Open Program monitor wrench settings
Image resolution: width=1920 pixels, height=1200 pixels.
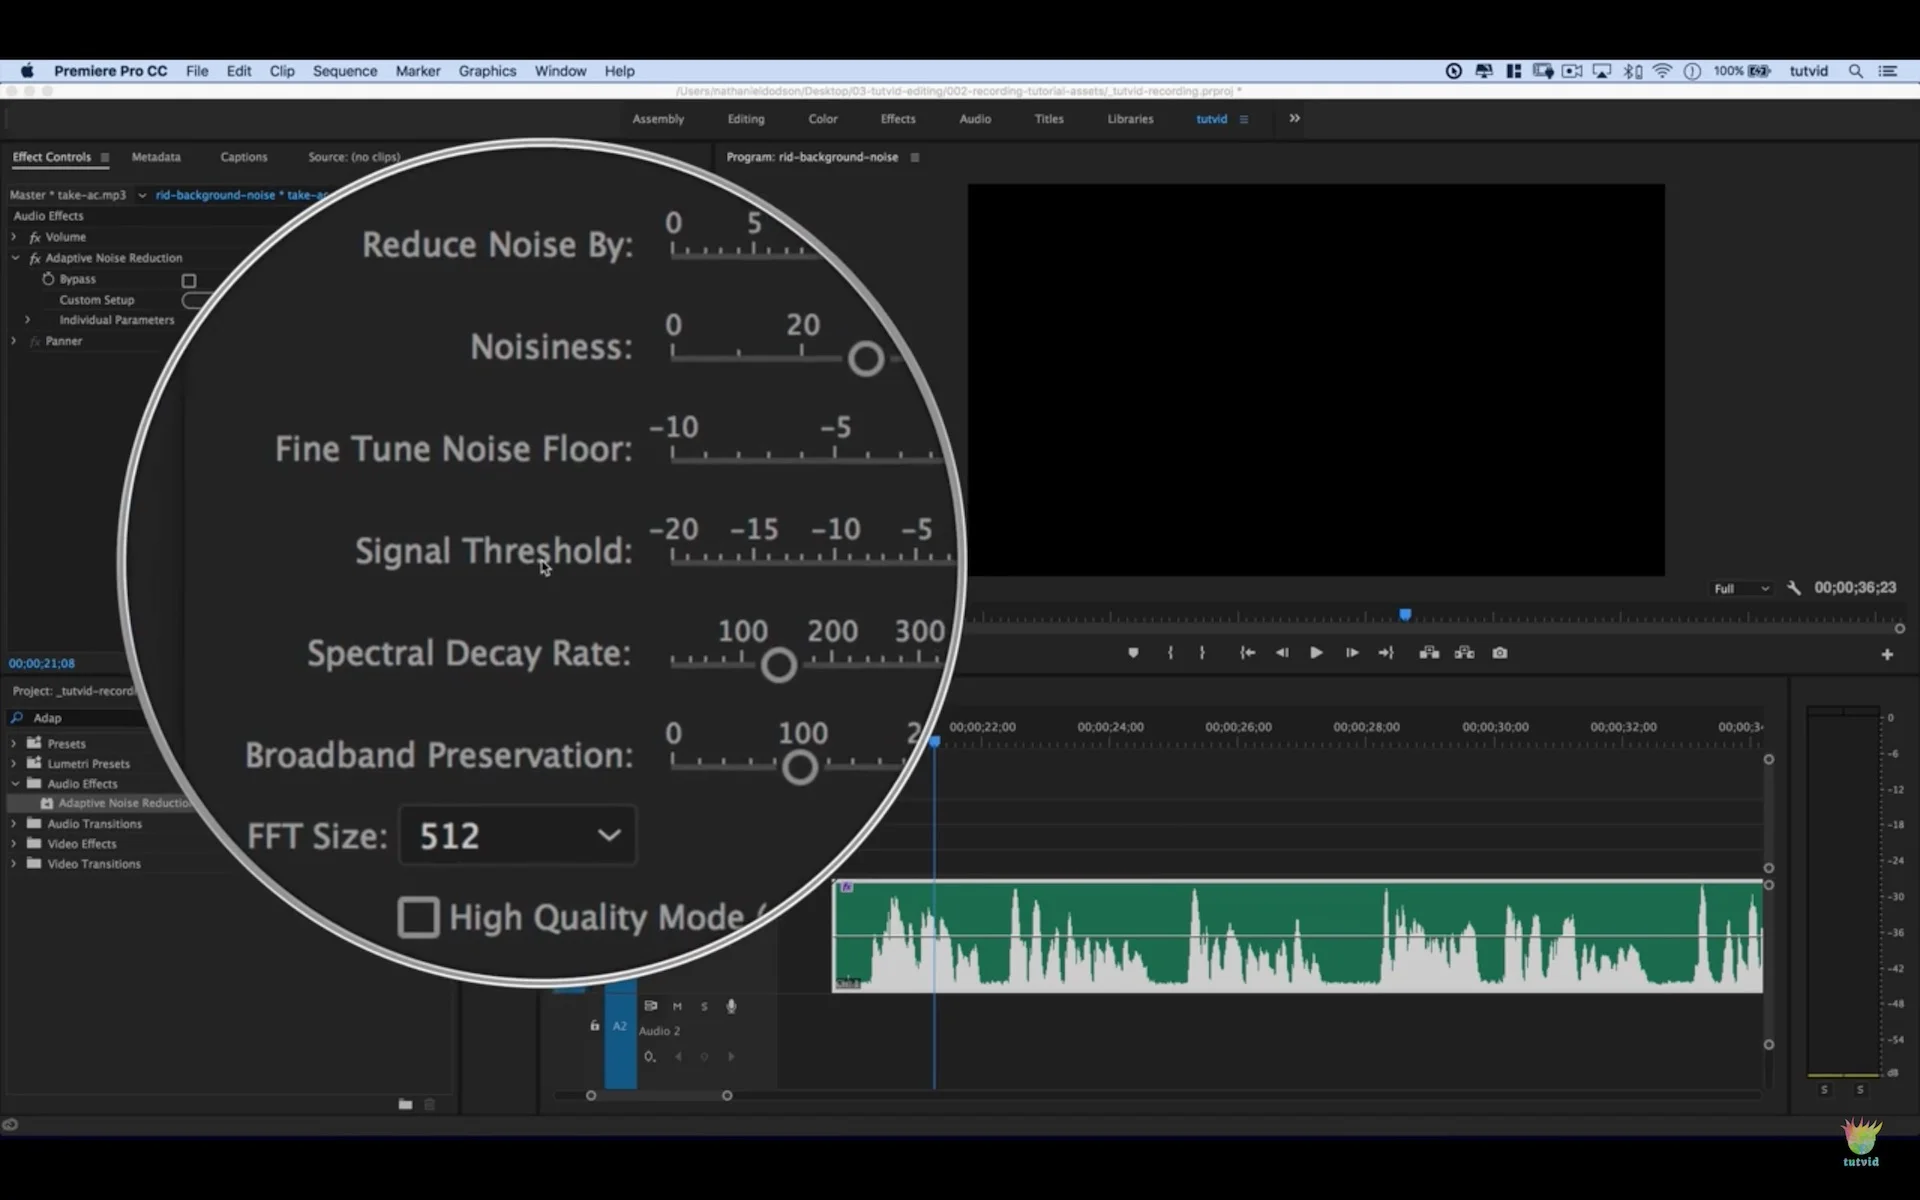1794,588
